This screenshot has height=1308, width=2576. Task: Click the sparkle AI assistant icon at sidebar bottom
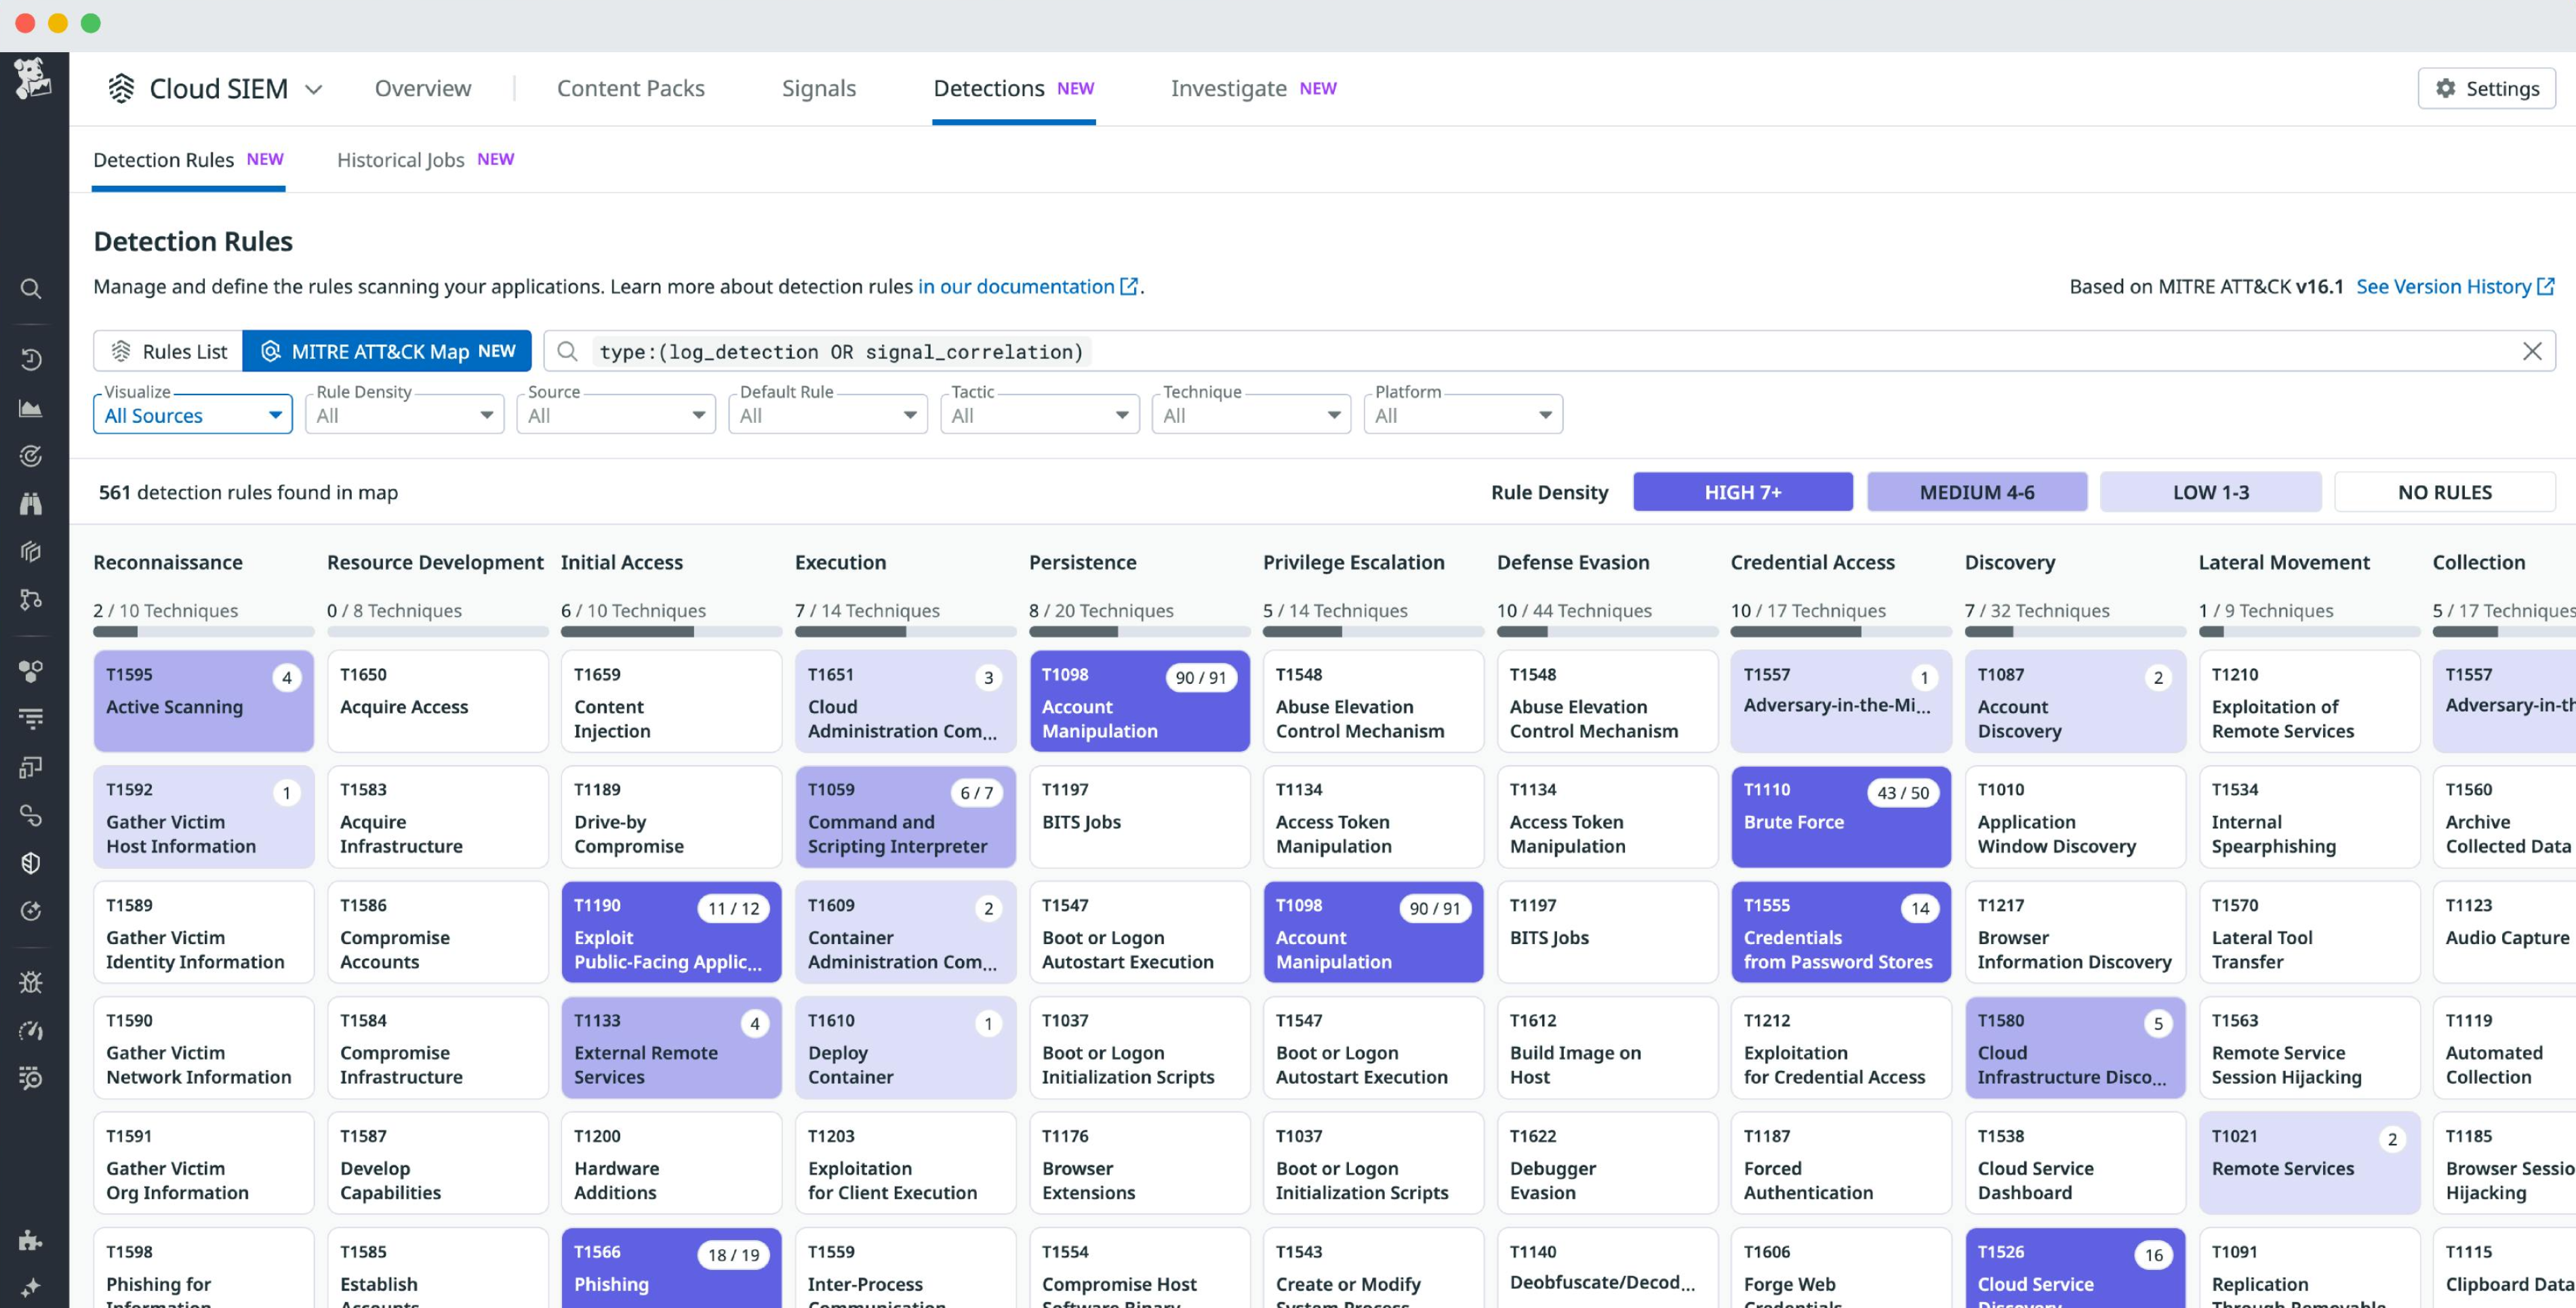pos(31,1288)
